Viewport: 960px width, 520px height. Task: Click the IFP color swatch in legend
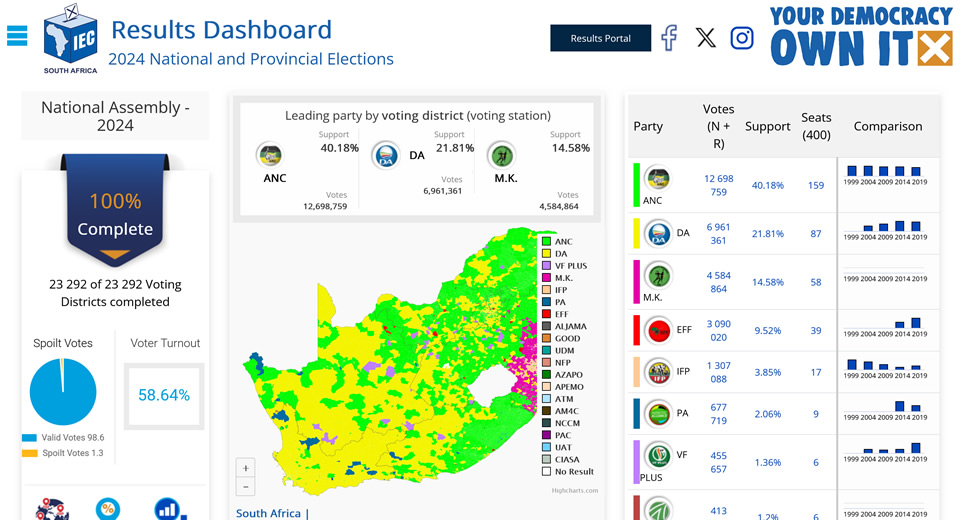546,290
